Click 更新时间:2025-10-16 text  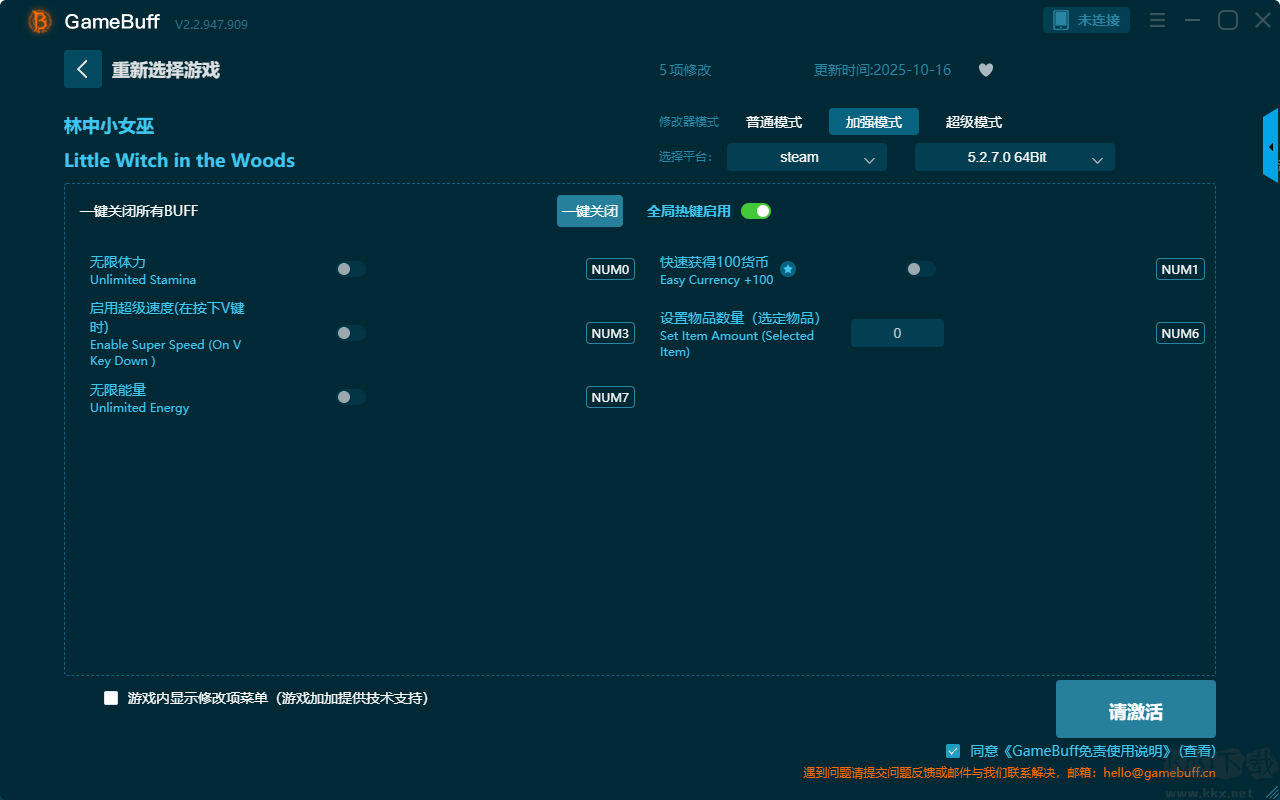[883, 70]
